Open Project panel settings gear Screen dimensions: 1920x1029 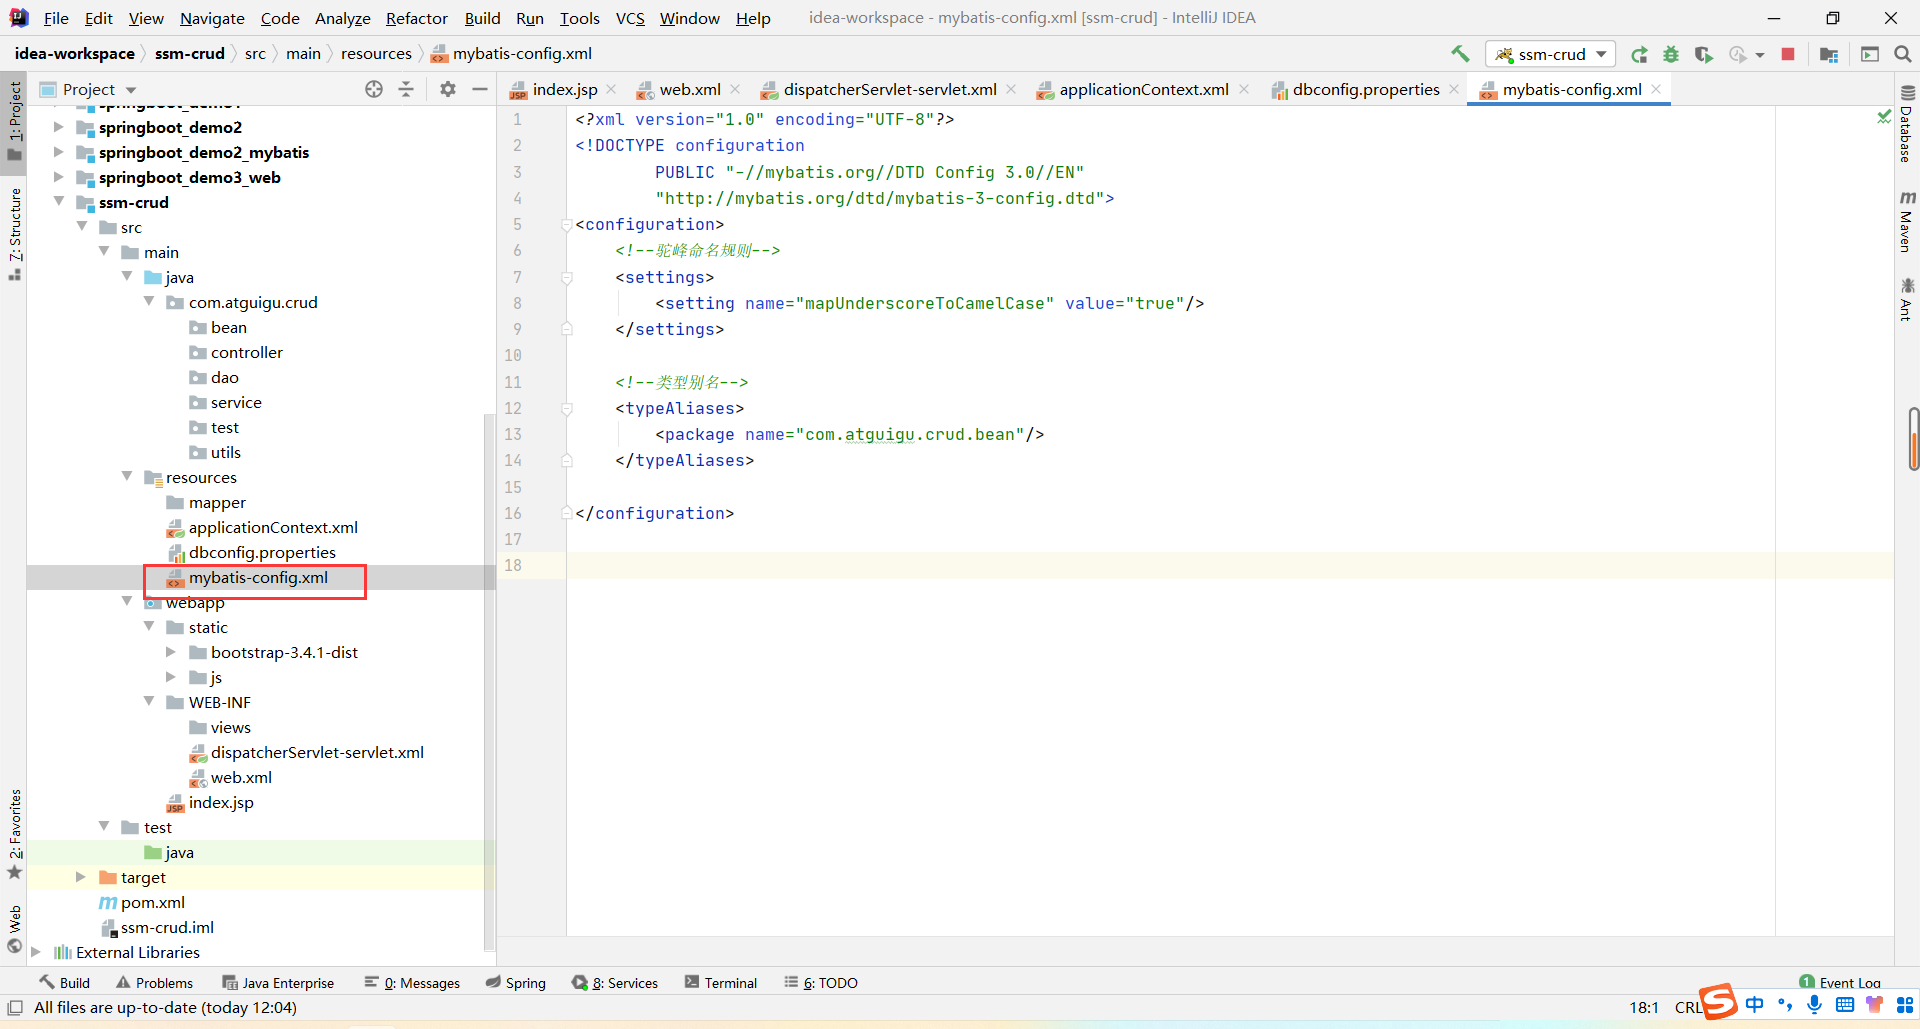coord(448,89)
